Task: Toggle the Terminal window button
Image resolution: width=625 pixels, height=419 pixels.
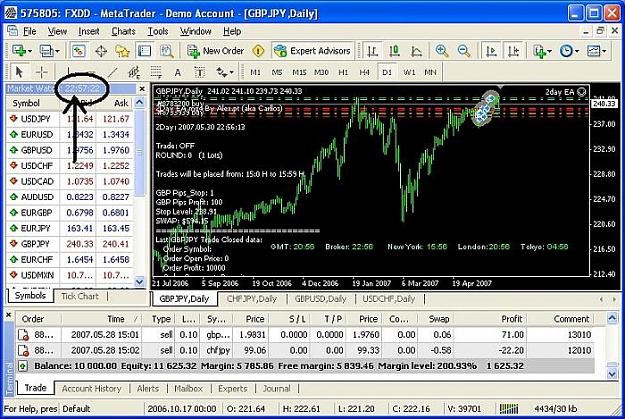Action: [x=144, y=51]
